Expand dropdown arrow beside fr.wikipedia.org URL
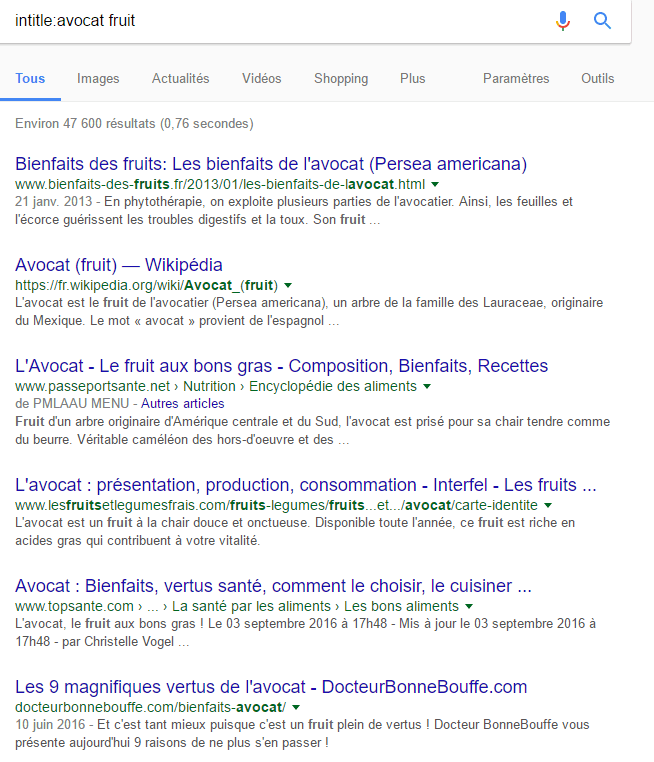Screen dimensions: 654x762 tap(288, 286)
